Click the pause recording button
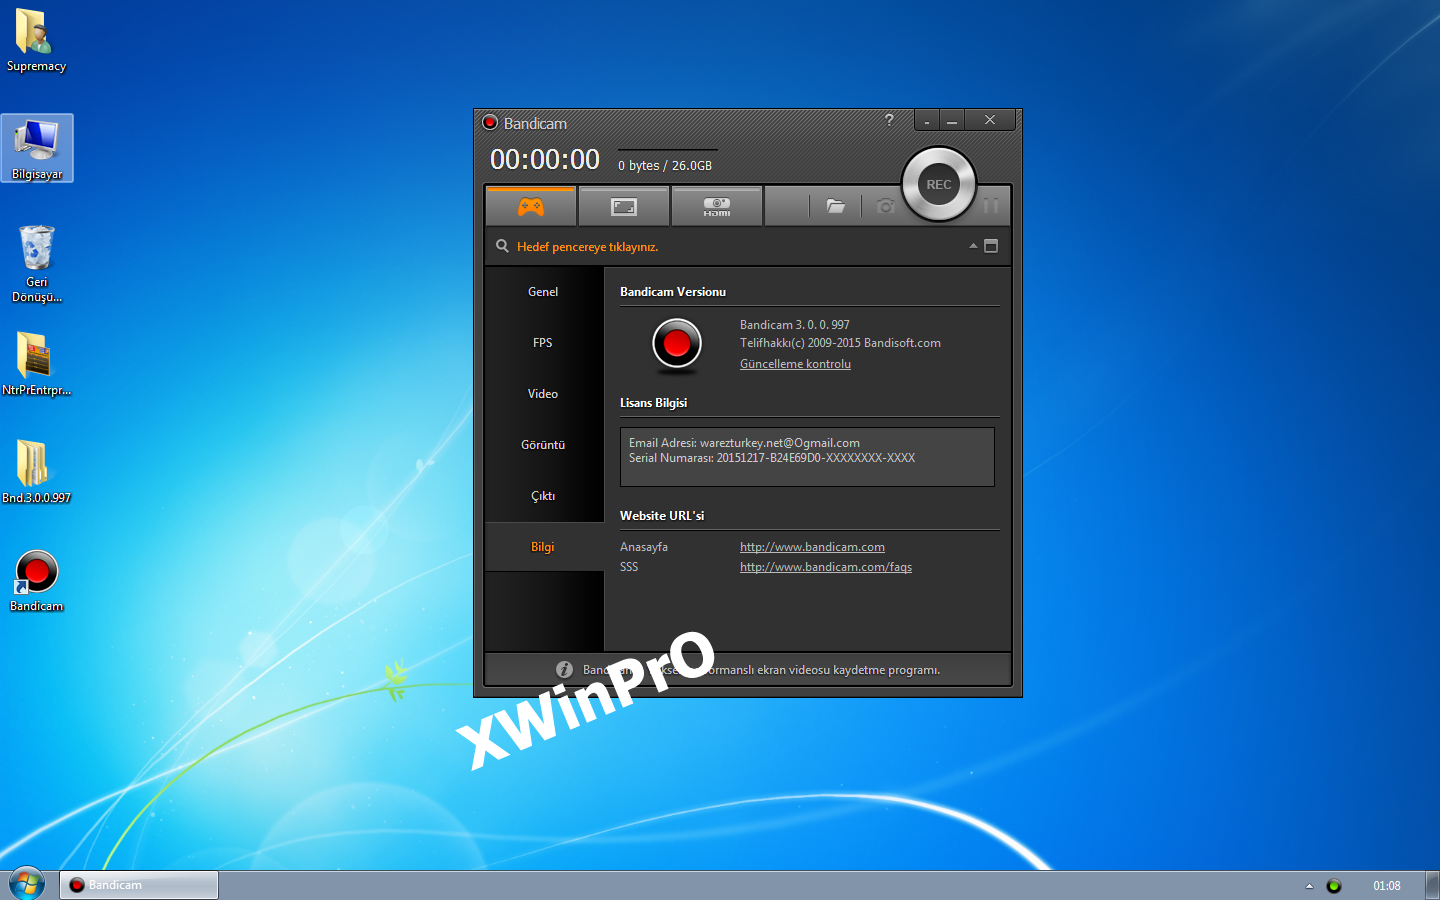1440x900 pixels. tap(991, 206)
